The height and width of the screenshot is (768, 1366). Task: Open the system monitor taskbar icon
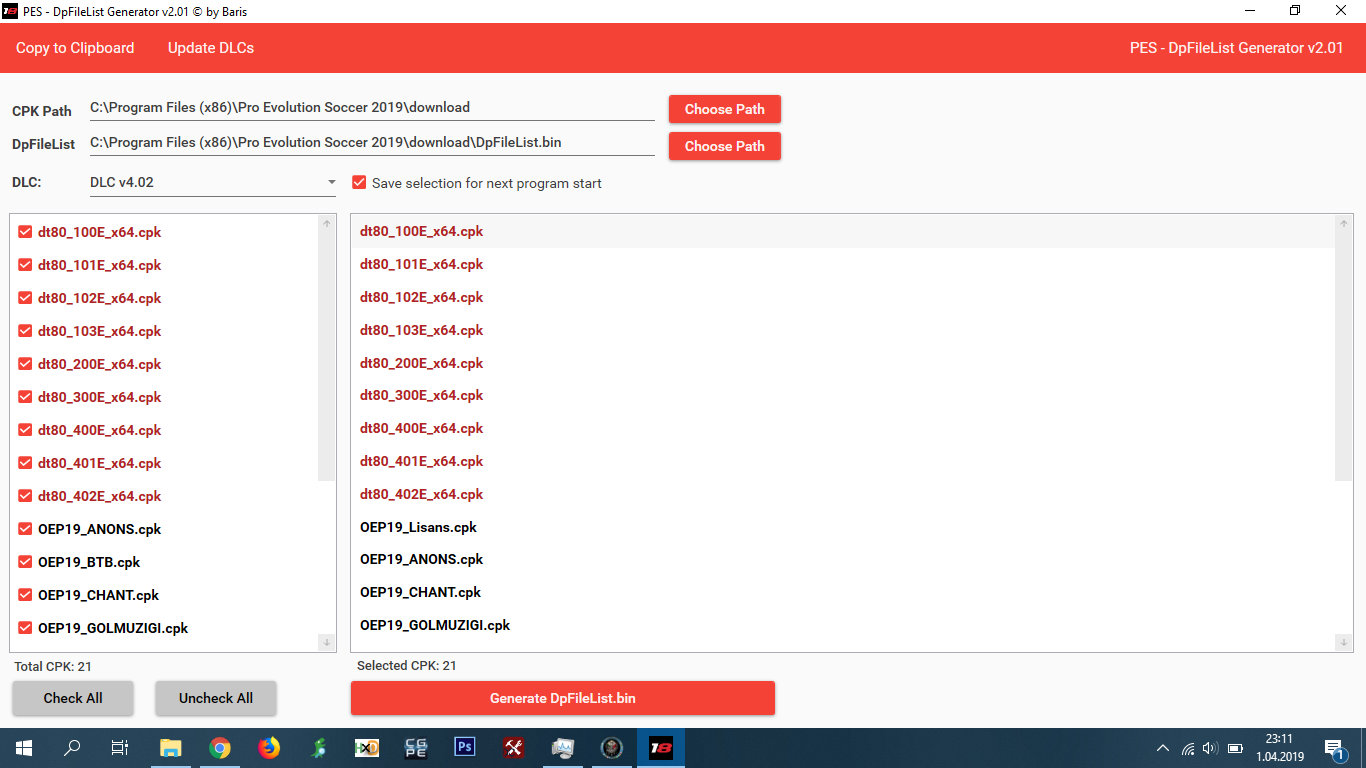(x=563, y=747)
